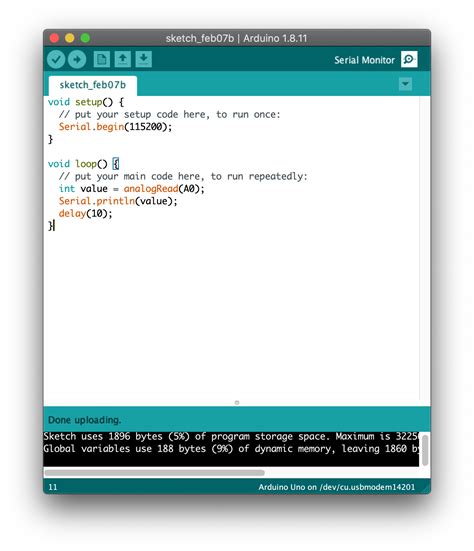Screen dimensions: 474x551
Task: Expand the tab options dropdown arrow
Action: click(405, 84)
